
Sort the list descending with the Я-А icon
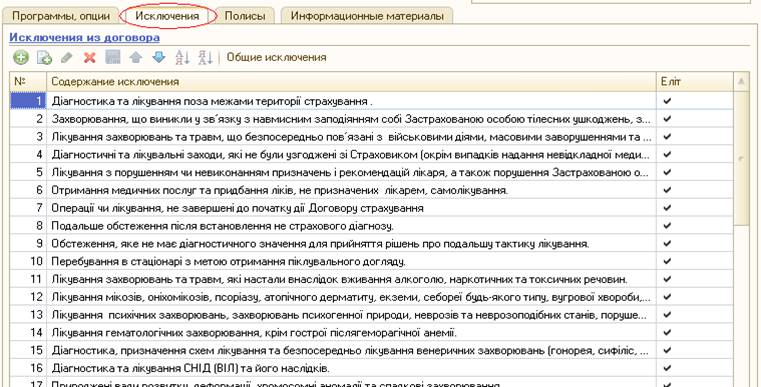[x=206, y=58]
